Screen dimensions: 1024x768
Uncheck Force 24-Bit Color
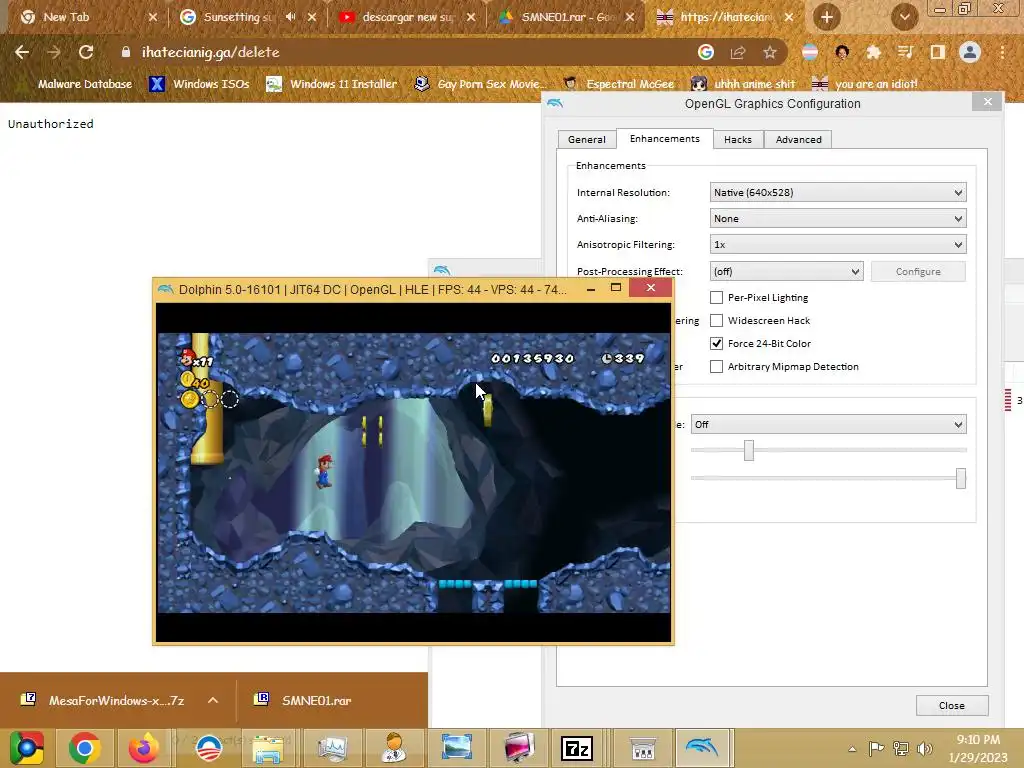[x=716, y=343]
